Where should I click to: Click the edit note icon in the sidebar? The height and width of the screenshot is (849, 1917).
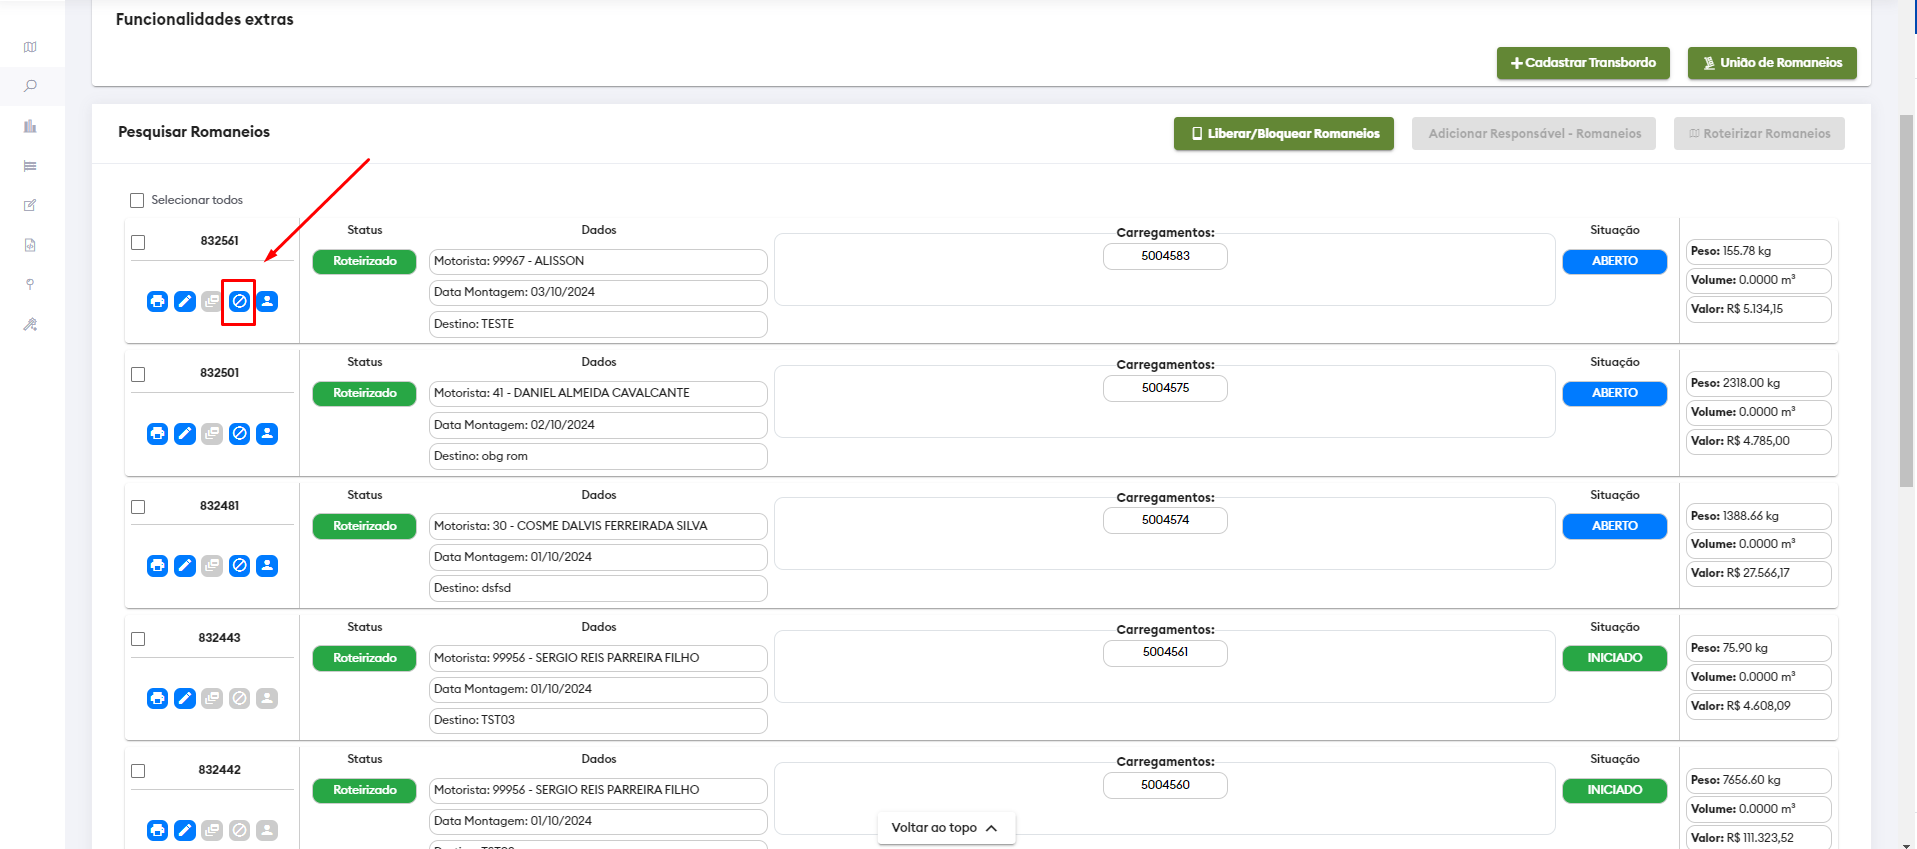[30, 205]
